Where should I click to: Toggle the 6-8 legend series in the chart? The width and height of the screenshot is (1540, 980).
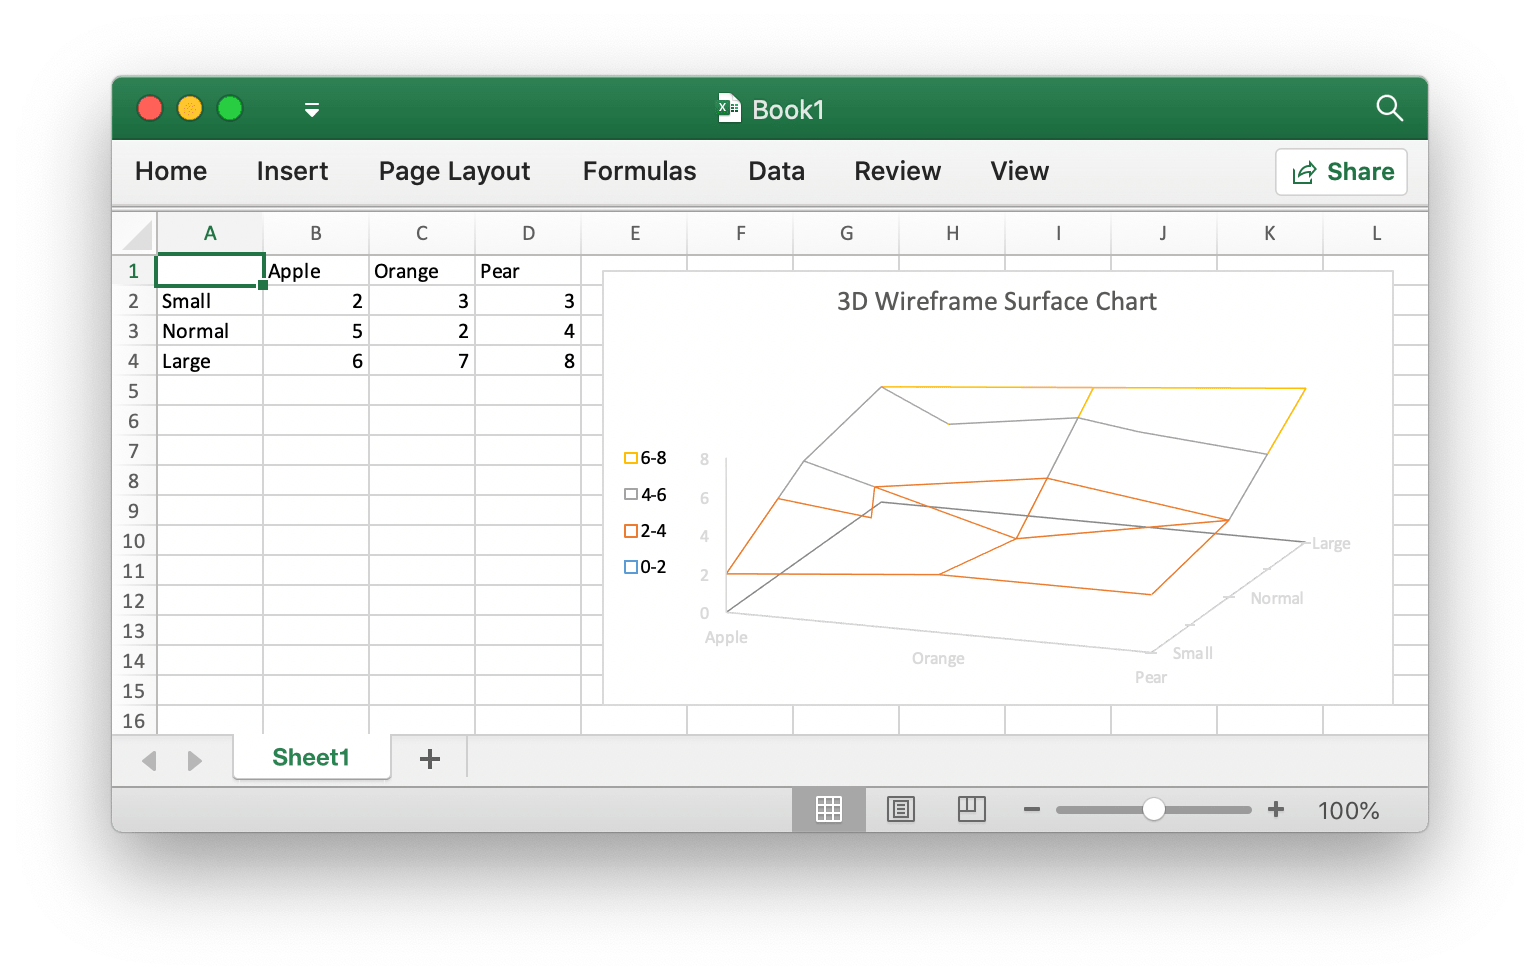point(646,457)
